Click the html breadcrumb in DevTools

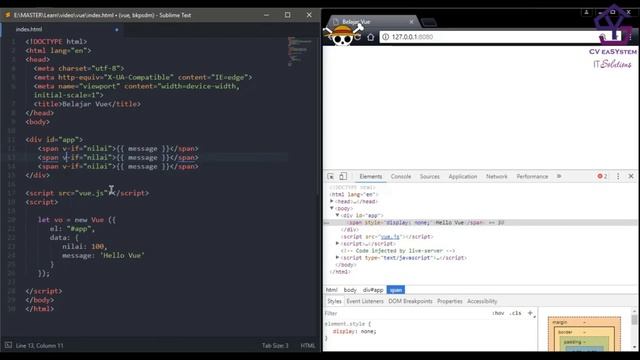pos(331,290)
